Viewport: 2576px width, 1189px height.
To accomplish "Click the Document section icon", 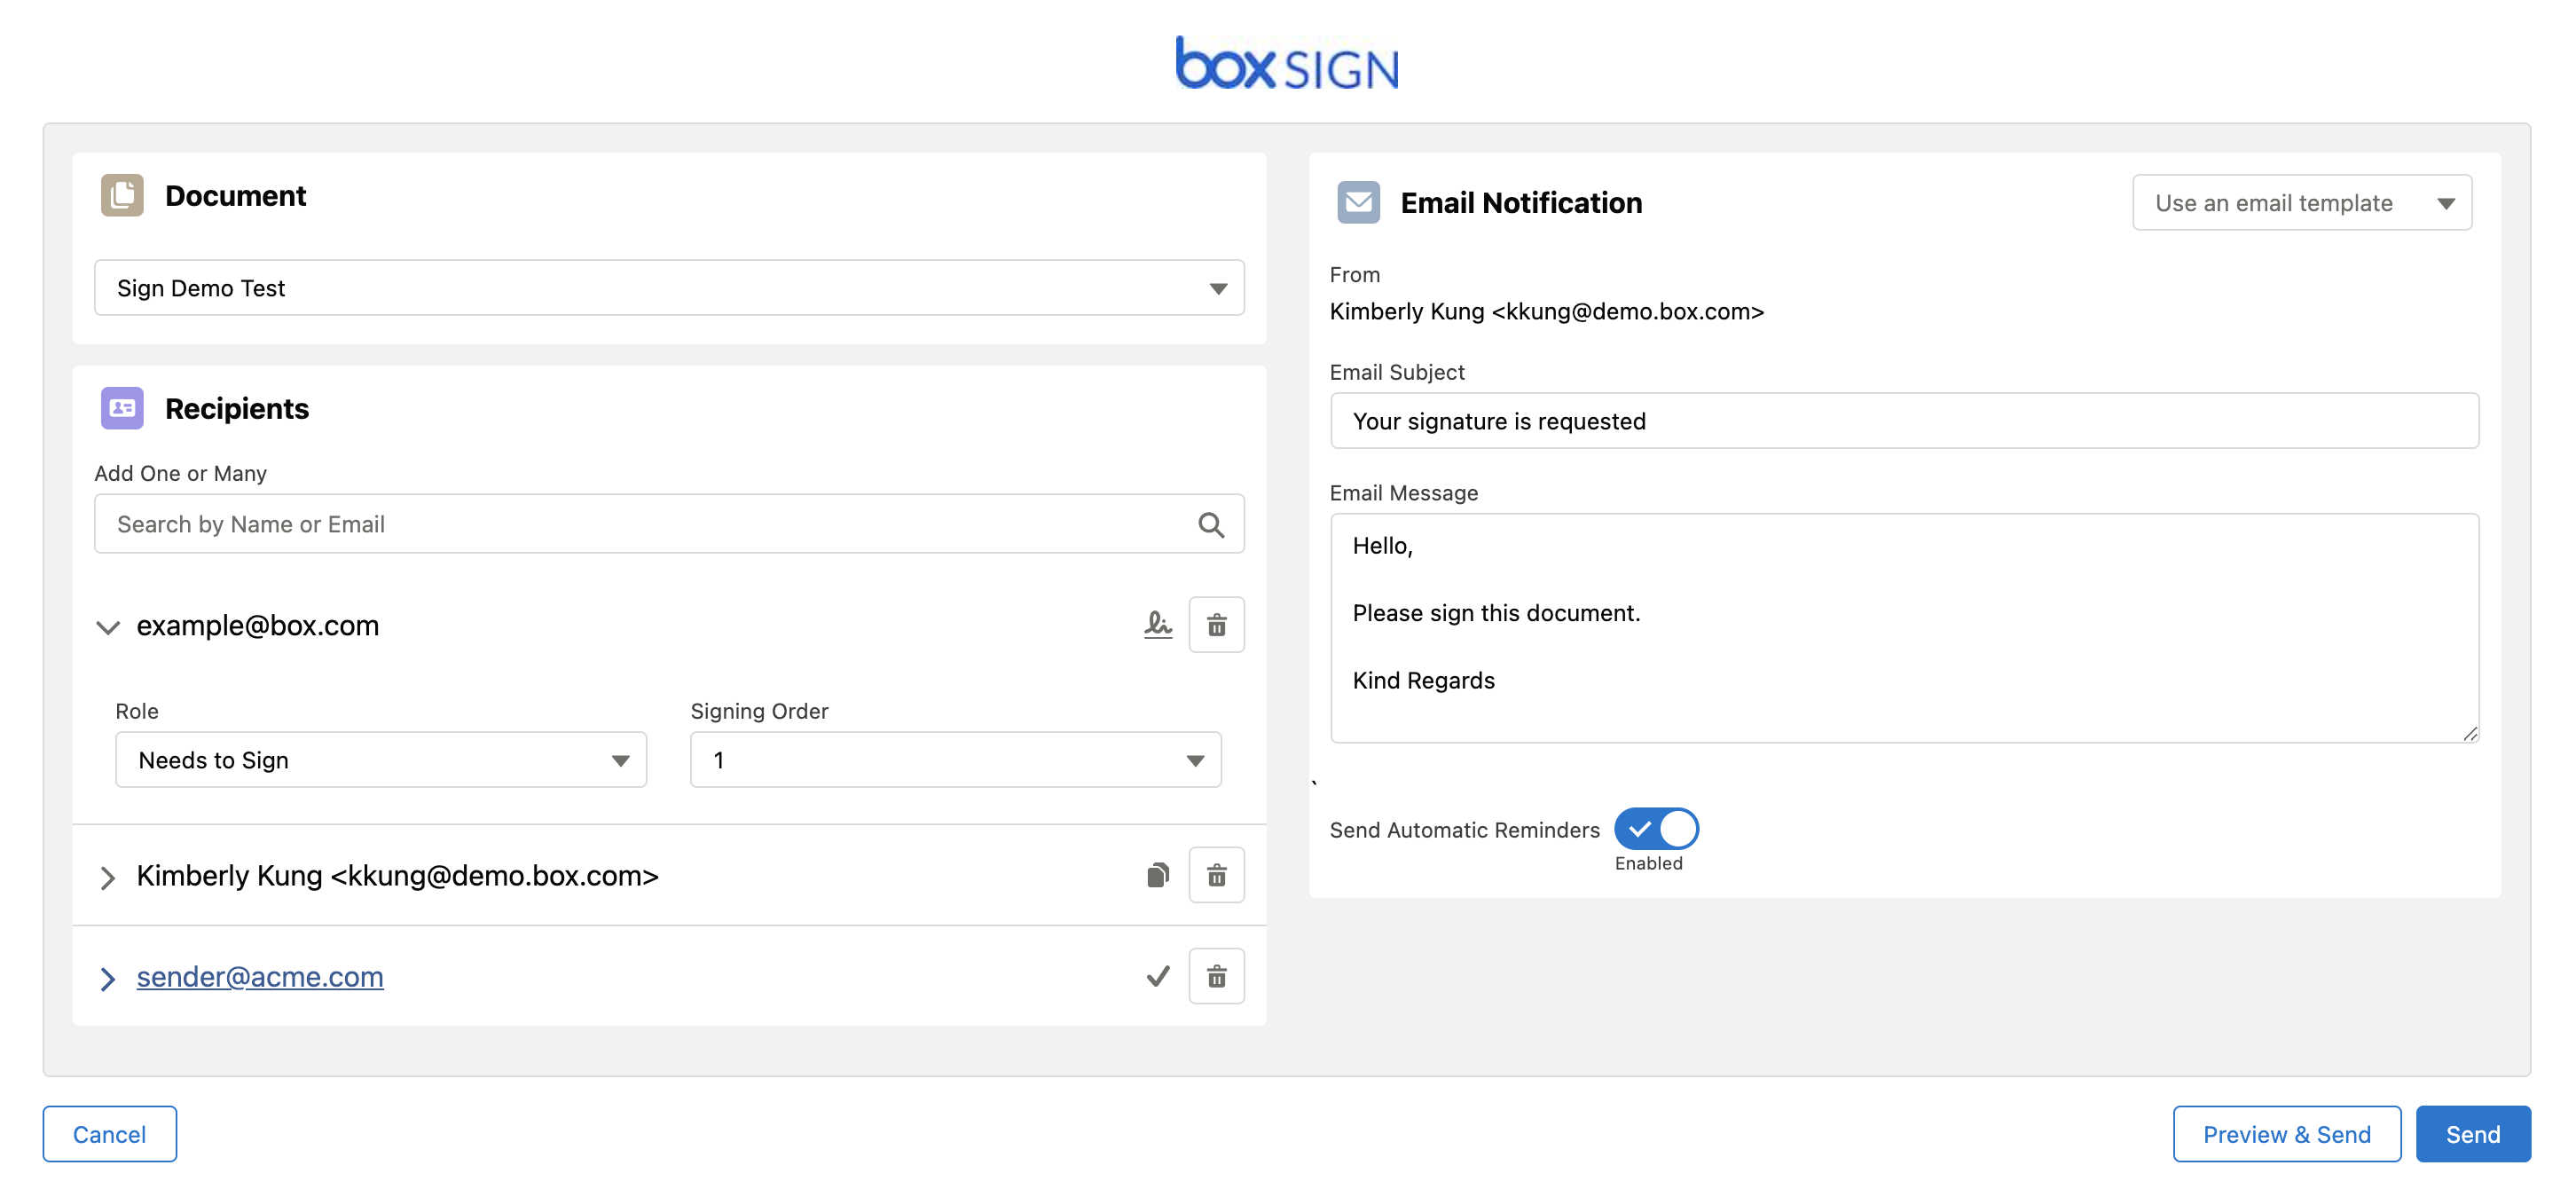I will [x=122, y=195].
